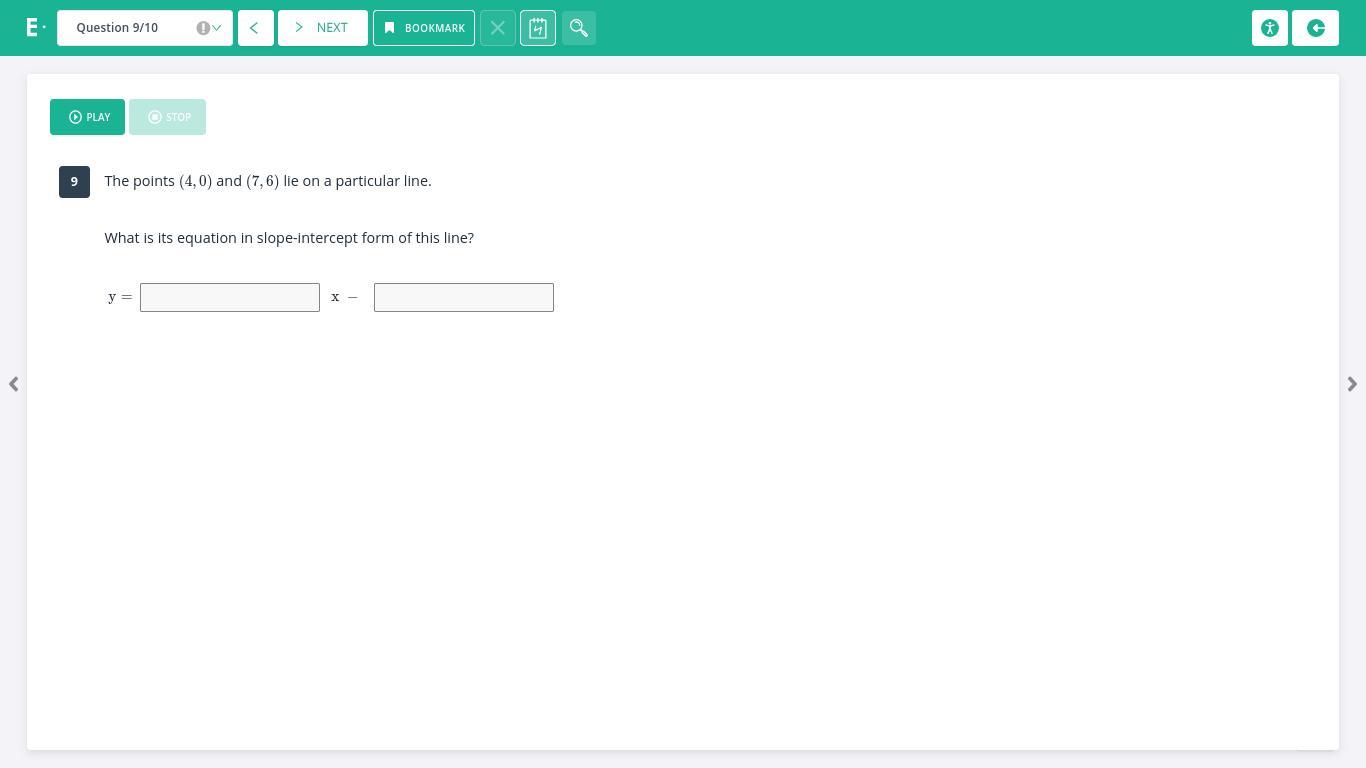Select the magnifier zoom tool
This screenshot has width=1366, height=768.
click(579, 28)
